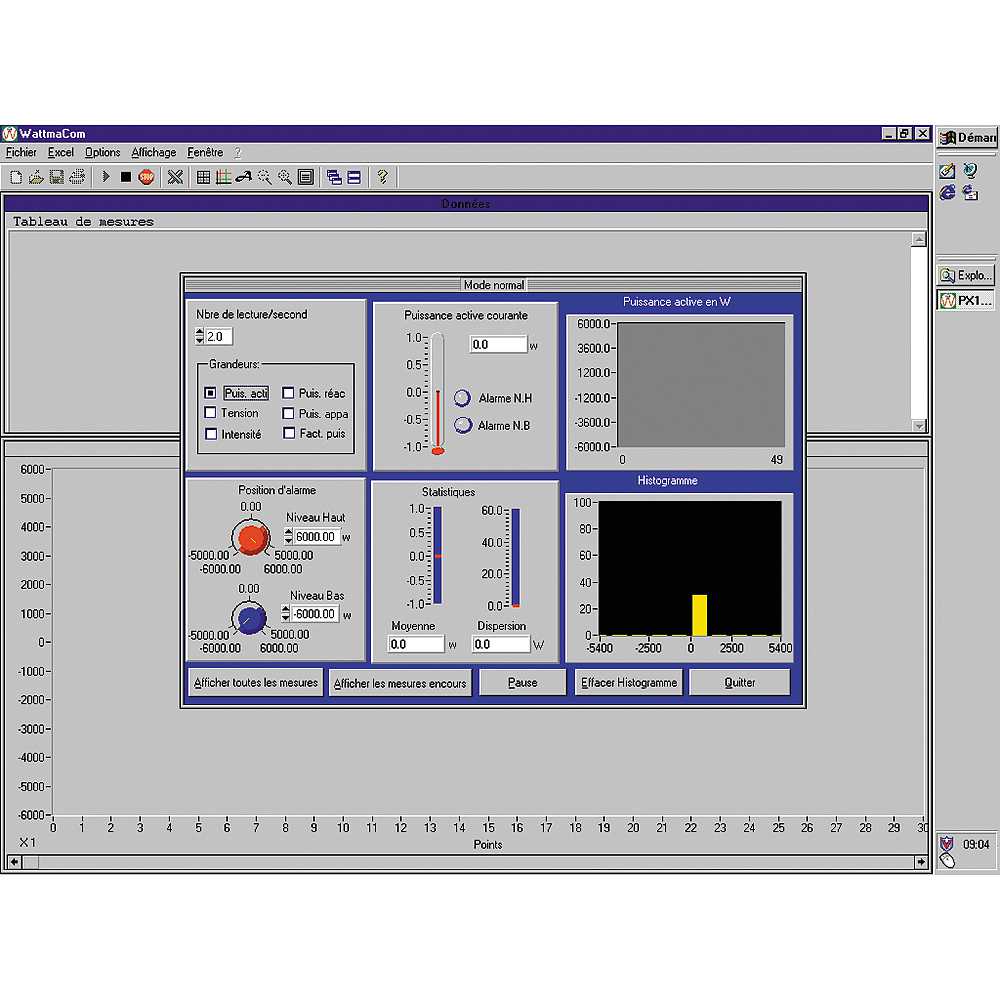Click the Niveau Bas stepper arrows
Viewport: 1000px width, 1000px height.
285,614
